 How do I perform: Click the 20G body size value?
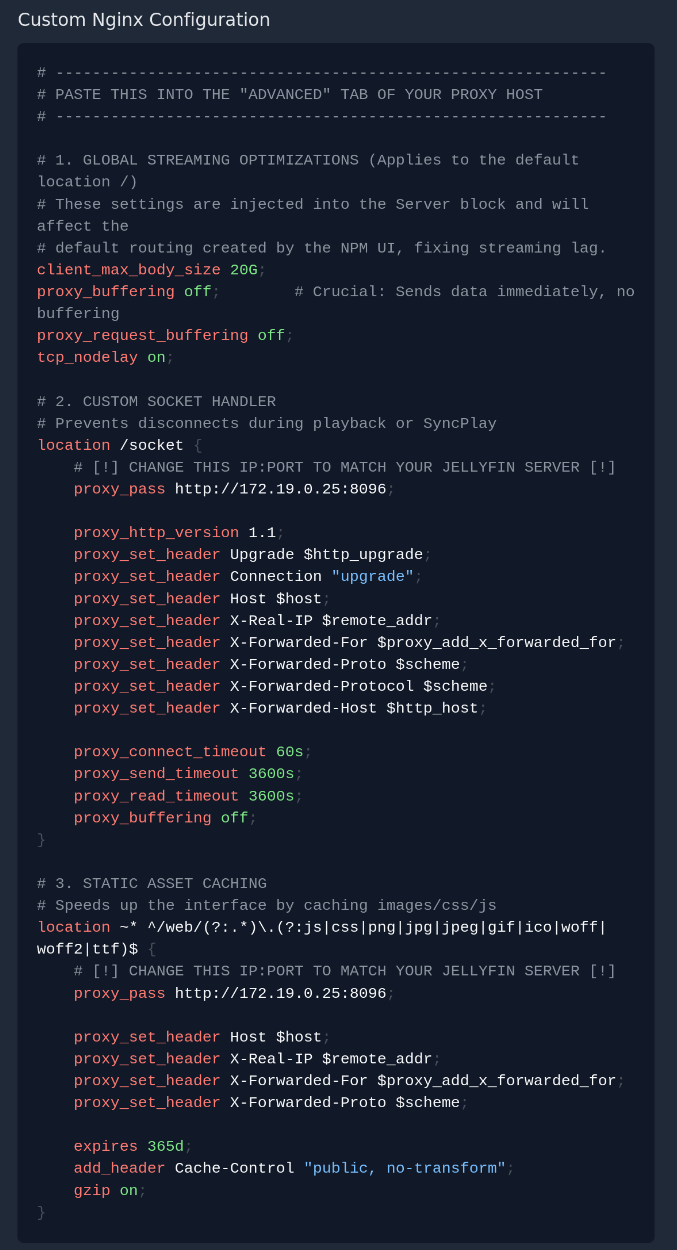(x=243, y=270)
